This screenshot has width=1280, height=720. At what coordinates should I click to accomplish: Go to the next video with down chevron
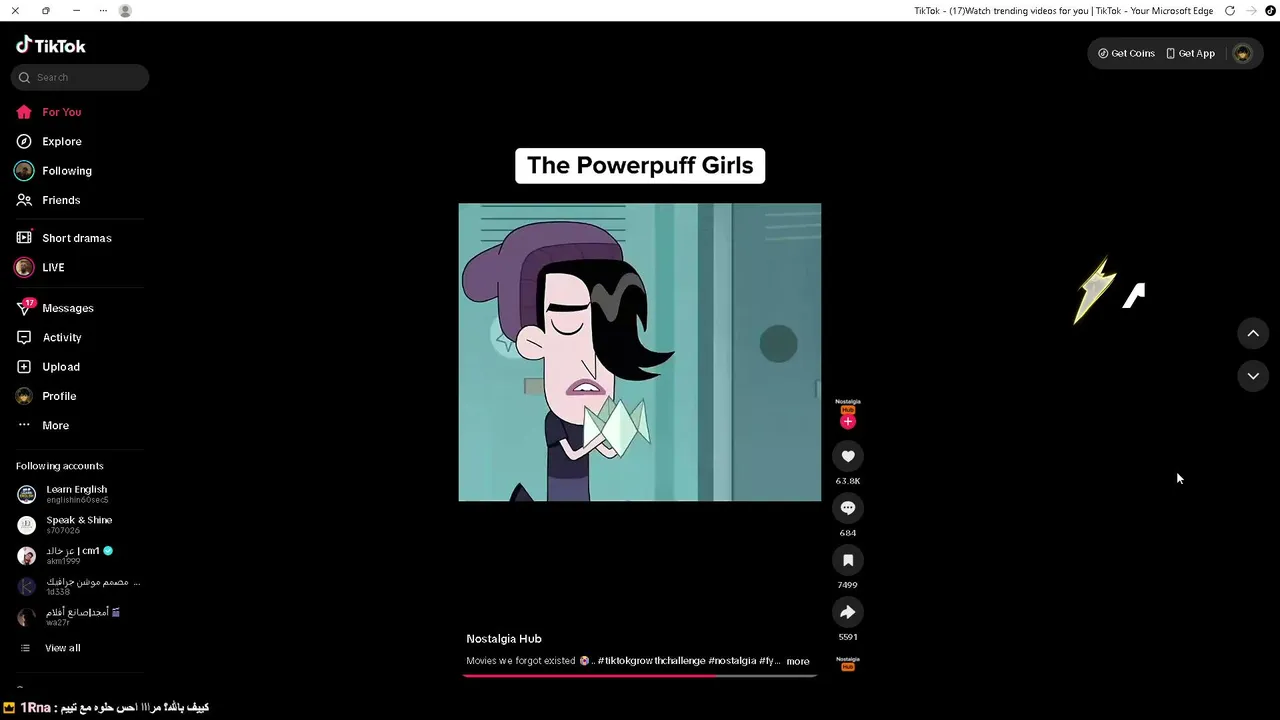(1253, 376)
